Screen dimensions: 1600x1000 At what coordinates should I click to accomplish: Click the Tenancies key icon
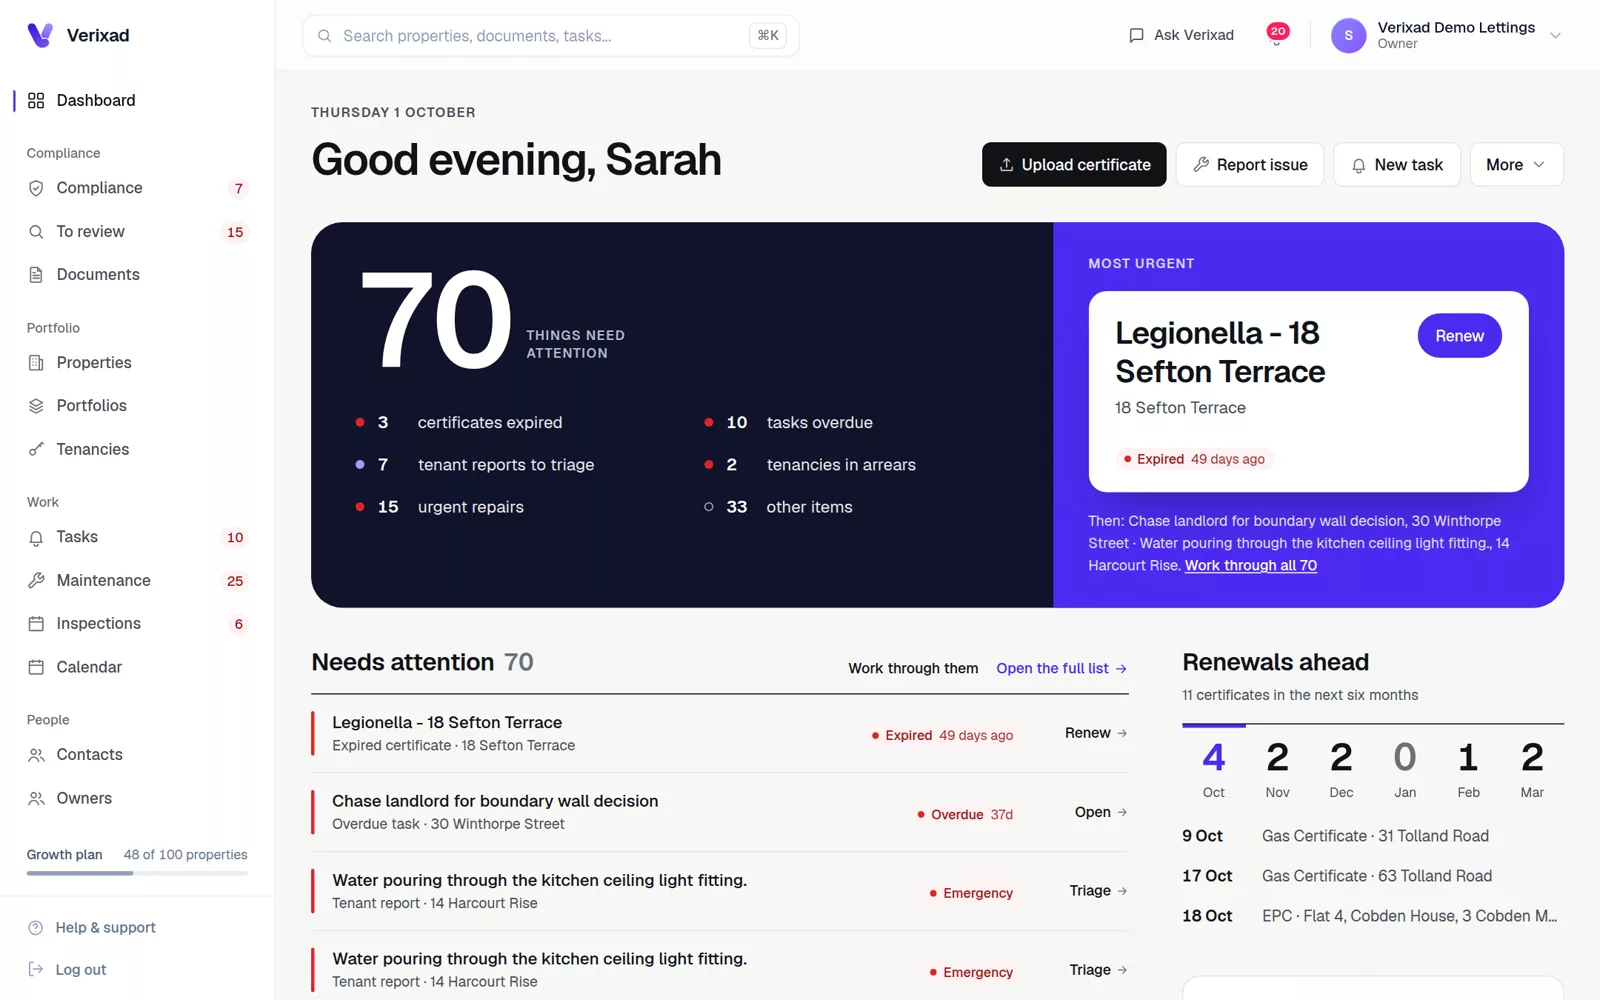36,450
